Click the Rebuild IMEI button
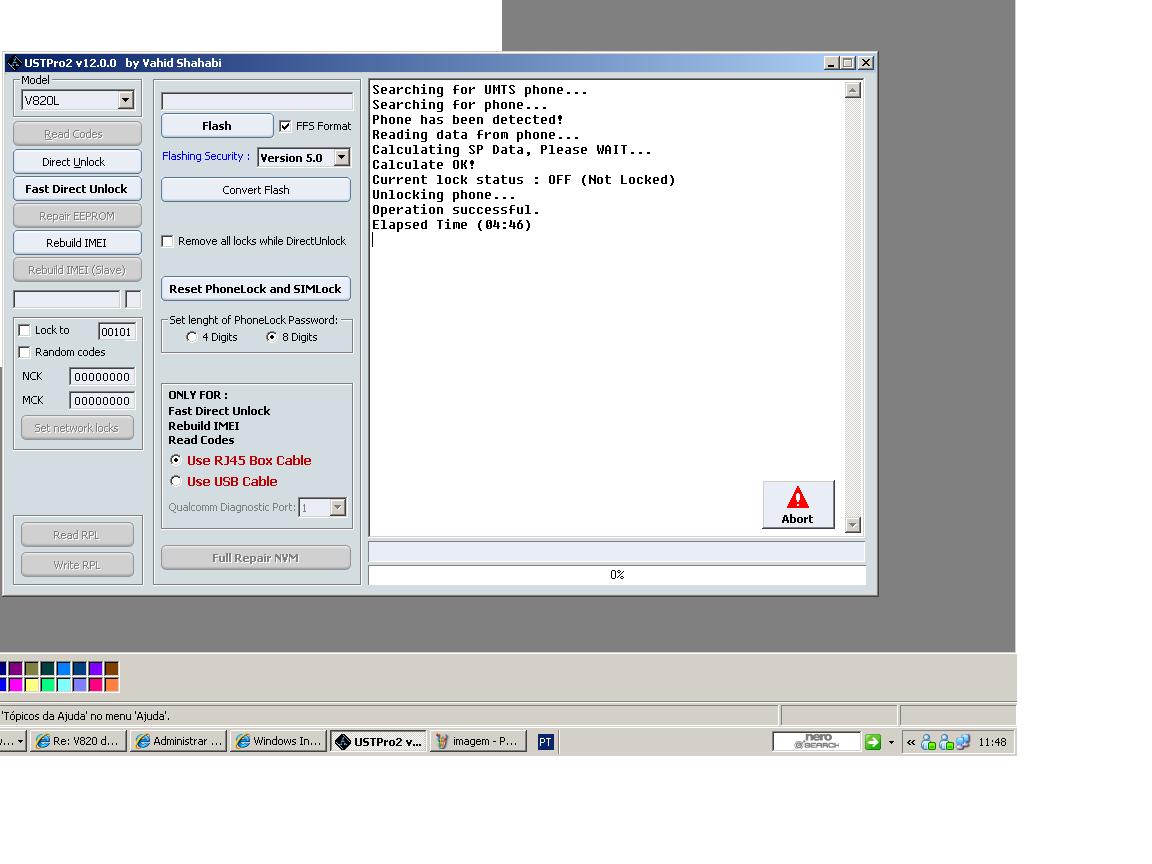The image size is (1152, 864). click(x=77, y=243)
